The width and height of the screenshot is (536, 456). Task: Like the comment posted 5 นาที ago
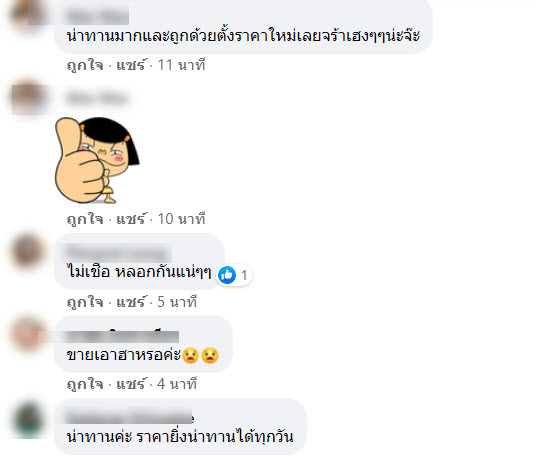pos(85,302)
